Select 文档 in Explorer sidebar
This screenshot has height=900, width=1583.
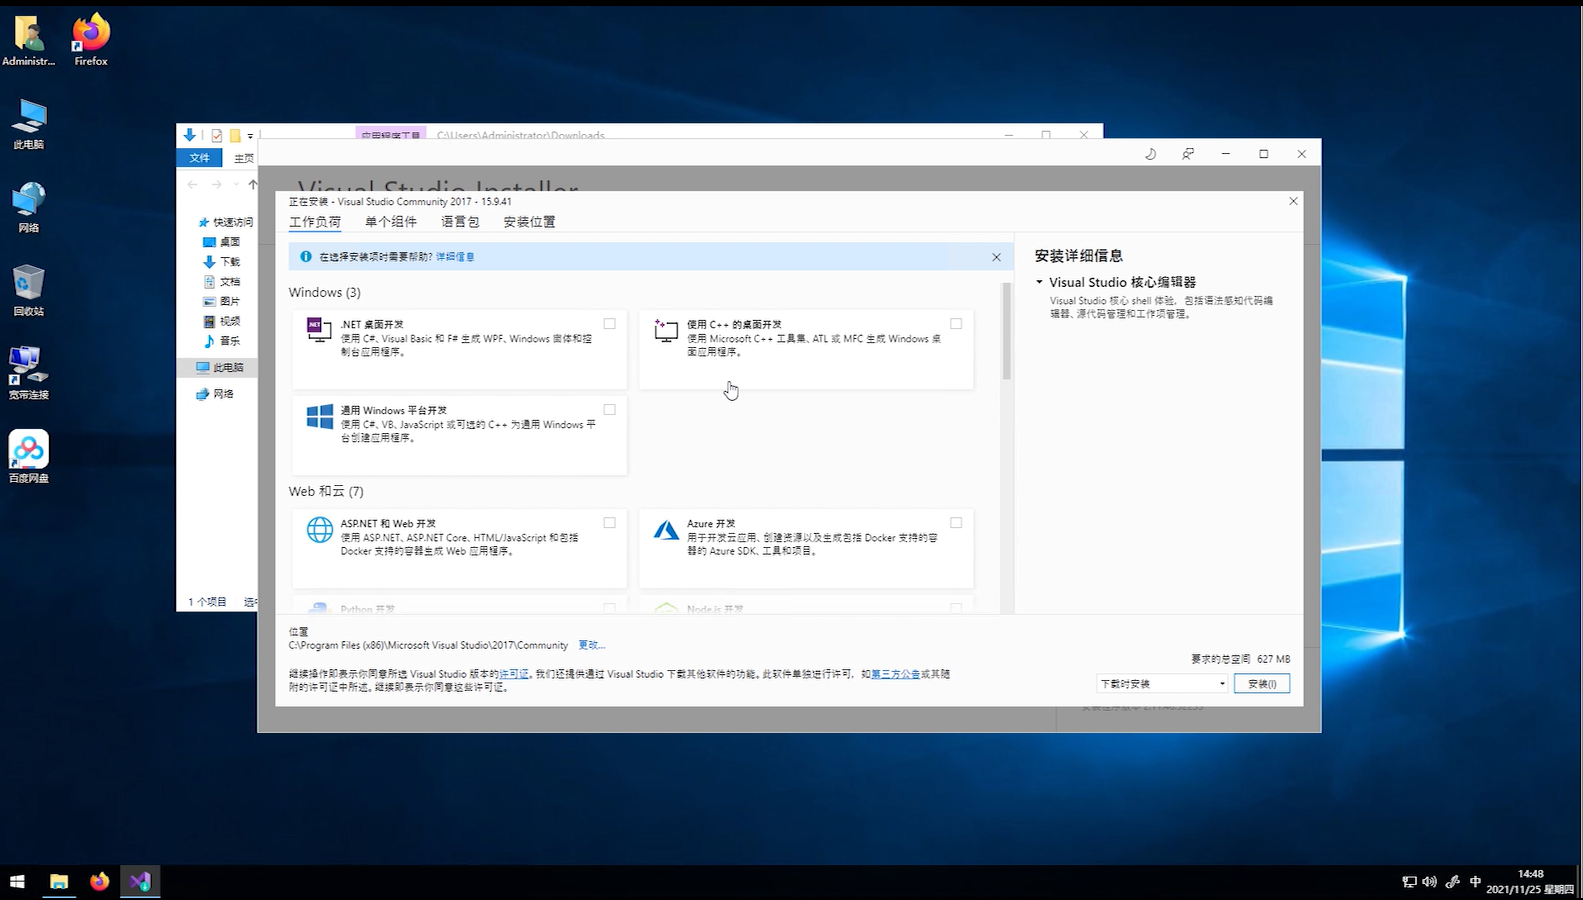(x=222, y=282)
